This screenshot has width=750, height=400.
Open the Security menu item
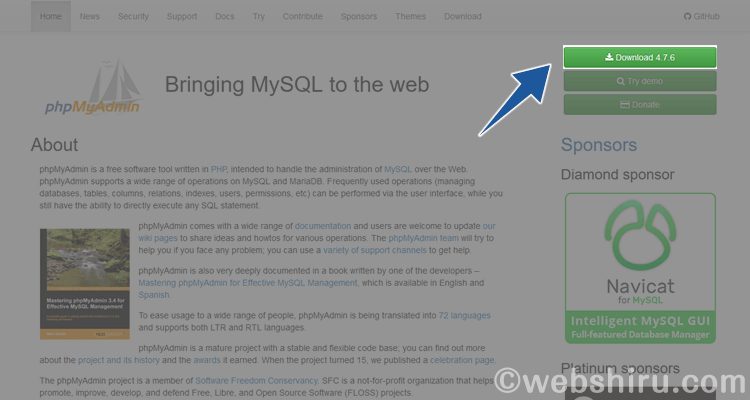pos(133,16)
